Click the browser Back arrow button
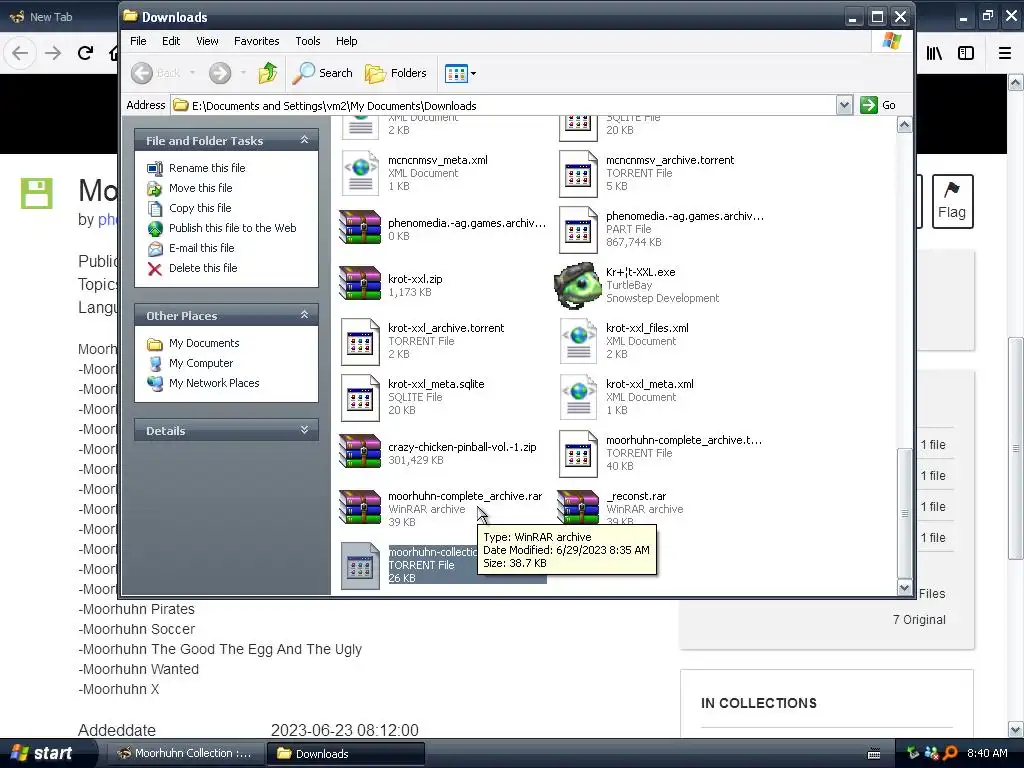1024x768 pixels. 20,53
